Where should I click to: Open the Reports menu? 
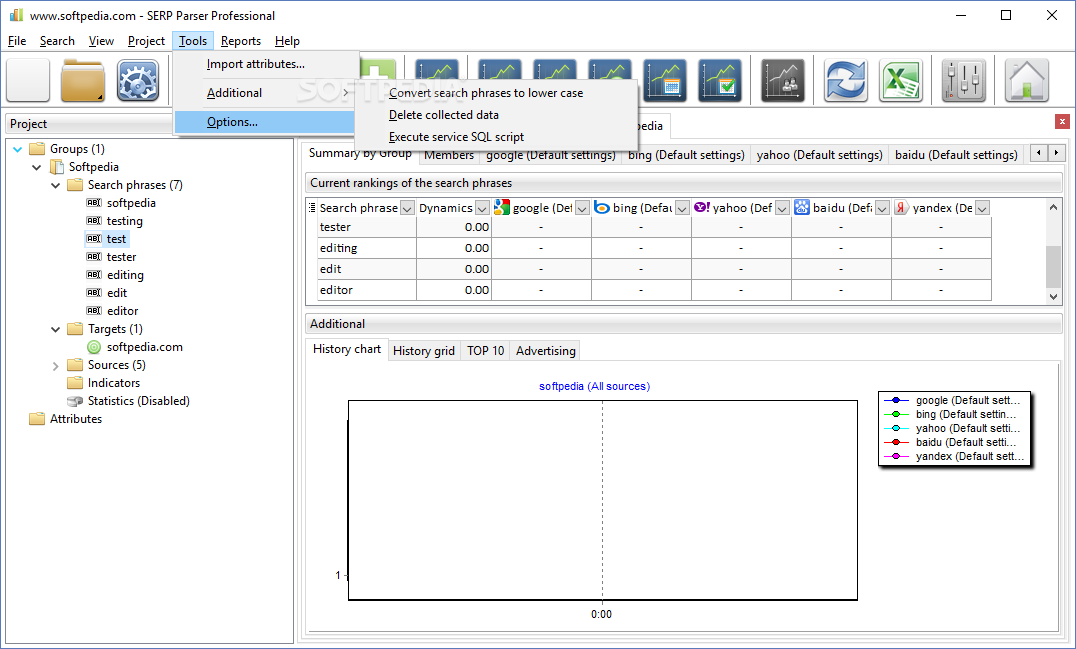(241, 41)
